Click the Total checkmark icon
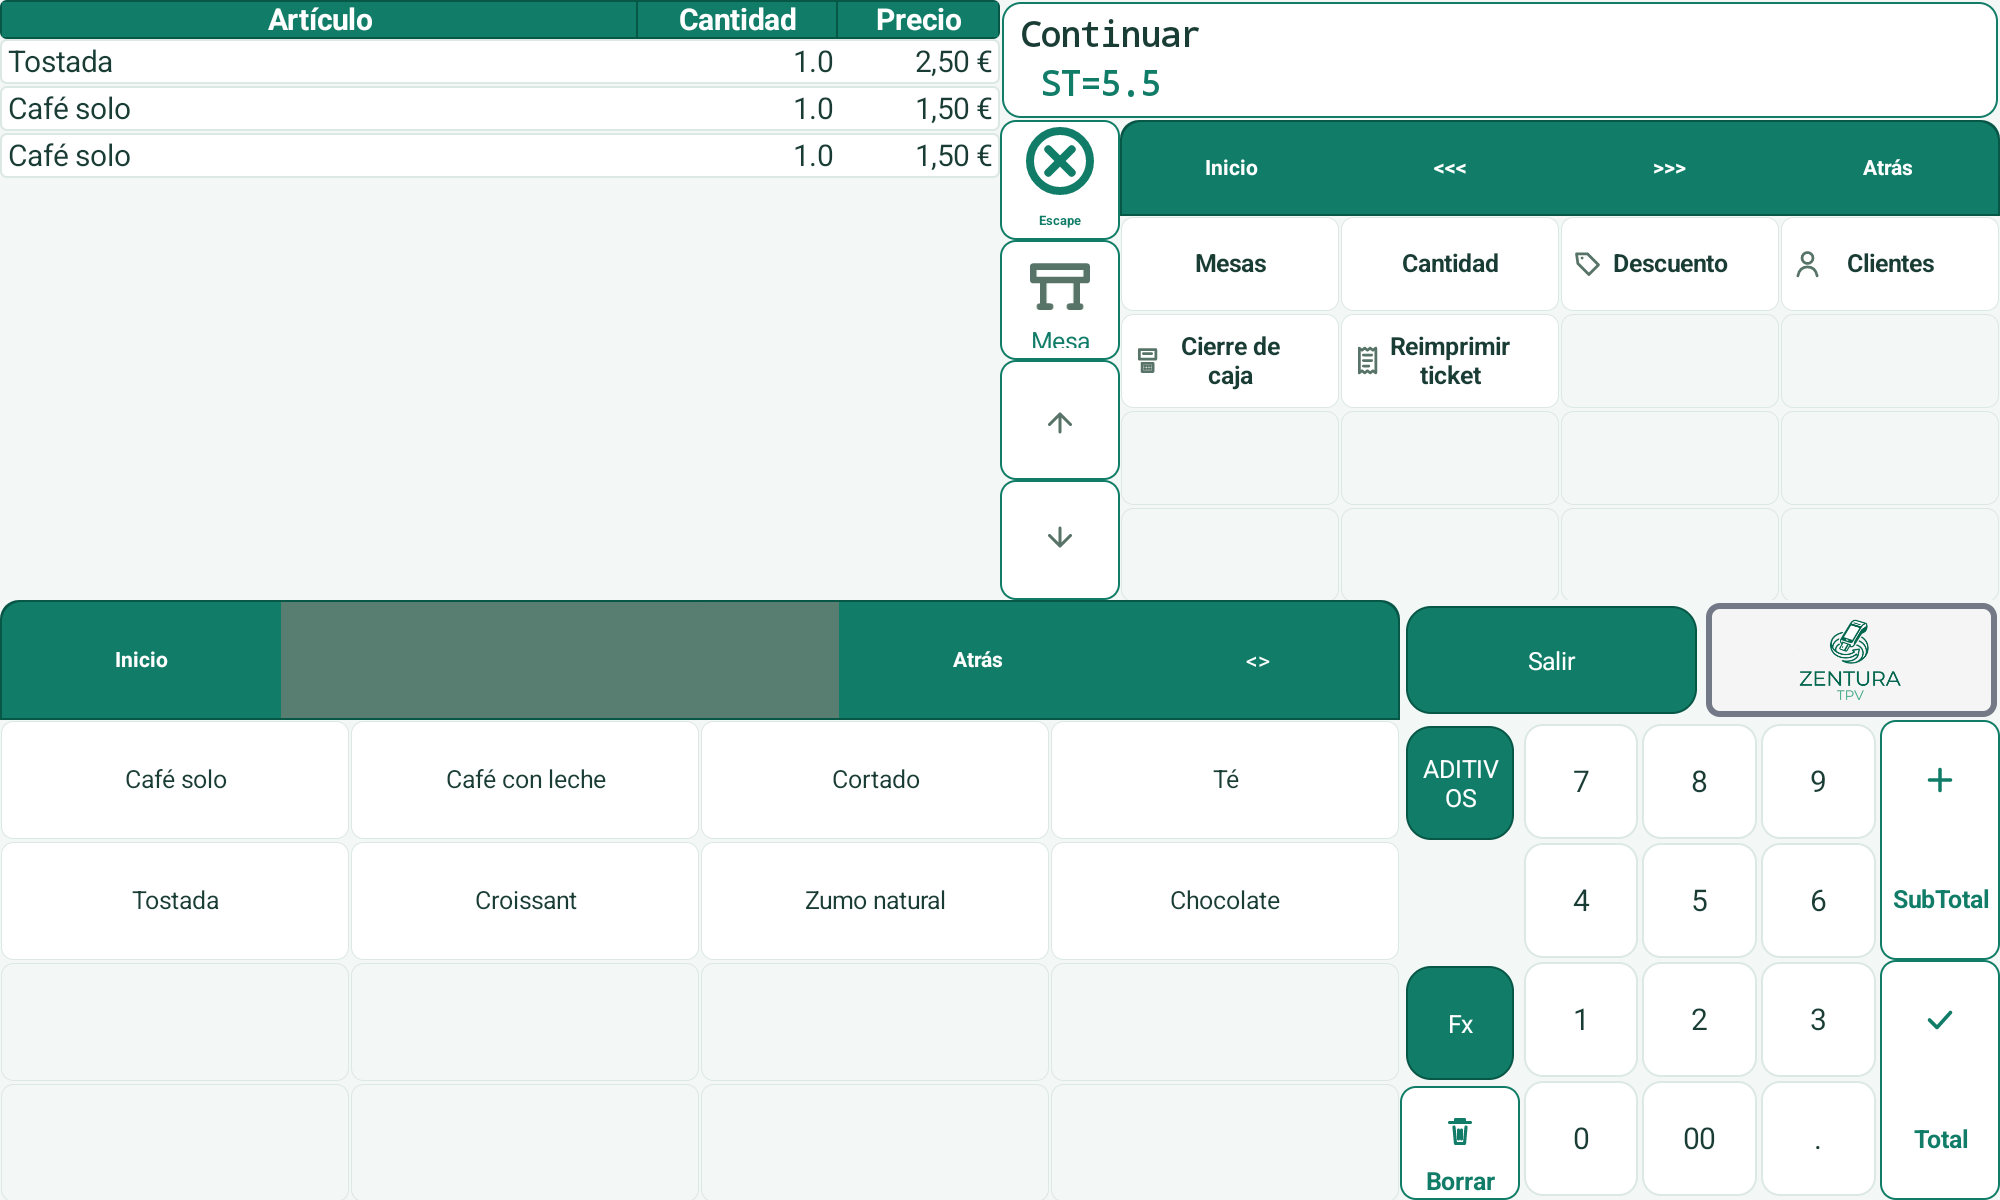Image resolution: width=2000 pixels, height=1200 pixels. pyautogui.click(x=1939, y=1020)
